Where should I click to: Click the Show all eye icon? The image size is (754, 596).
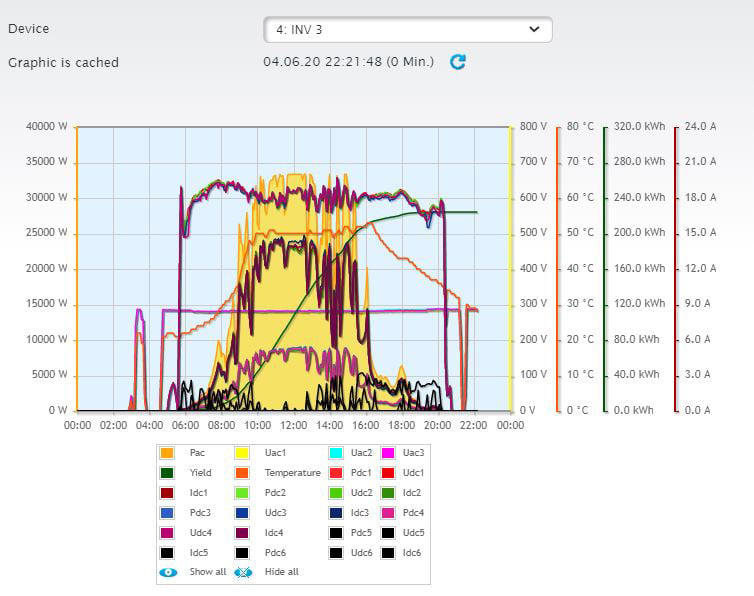tap(168, 572)
